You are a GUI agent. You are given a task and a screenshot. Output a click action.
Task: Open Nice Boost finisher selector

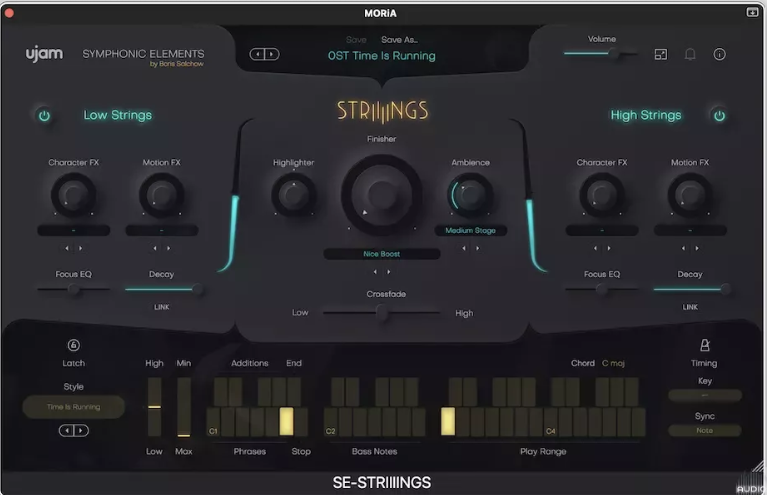[x=382, y=254]
